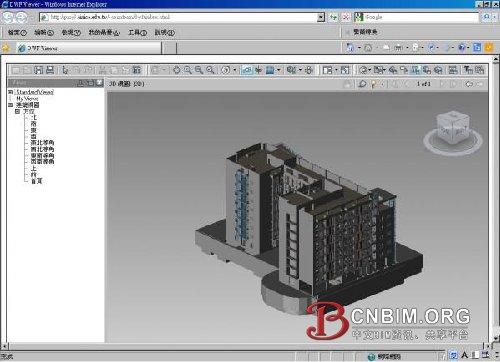Click inside the URL address field
Screen dimensions: 500x362
pos(182,17)
